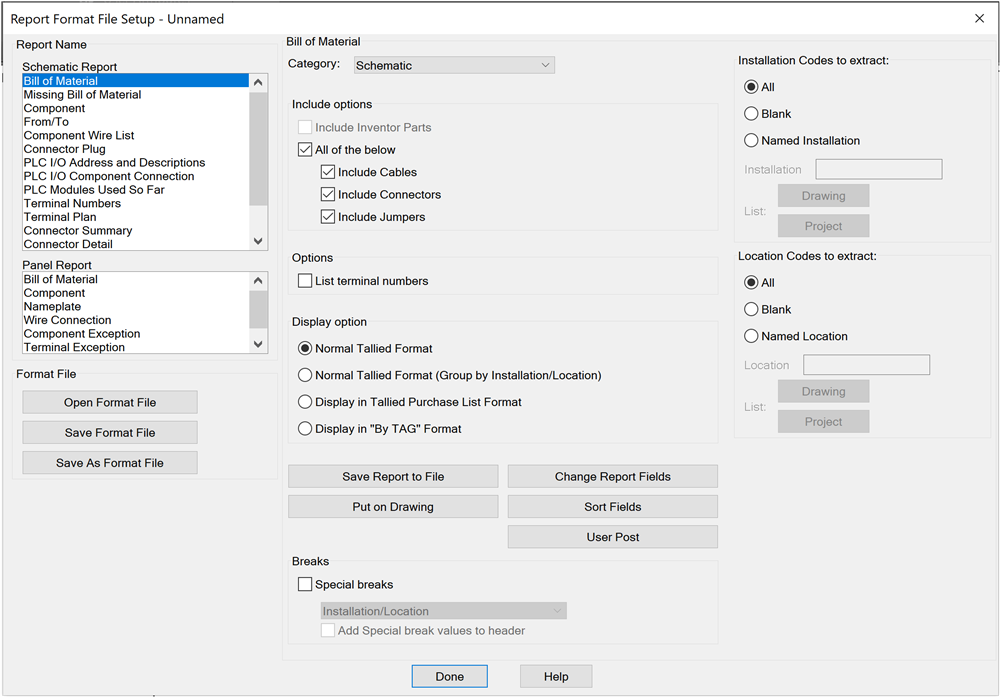Click the Help button
Viewport: 1000px width, 697px height.
click(556, 677)
